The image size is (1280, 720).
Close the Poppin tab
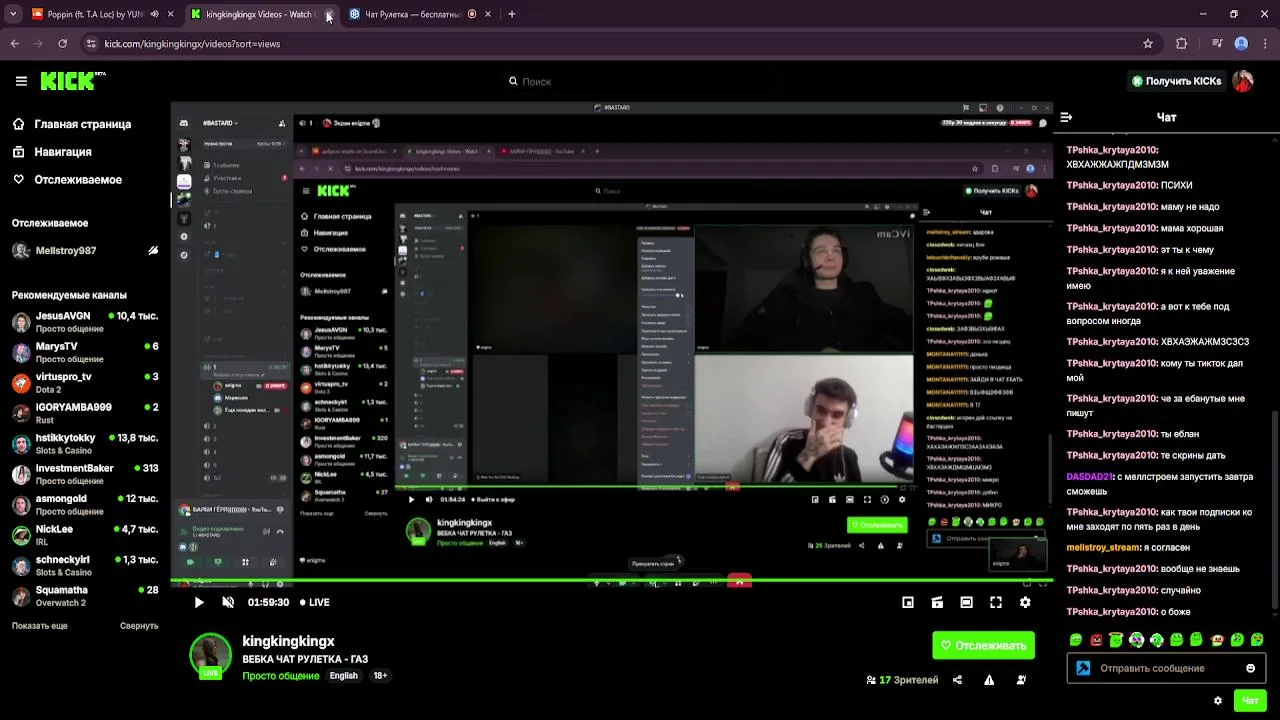tap(171, 14)
